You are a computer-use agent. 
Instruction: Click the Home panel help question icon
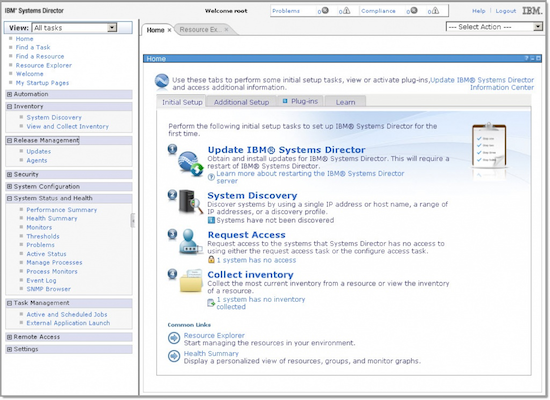pyautogui.click(x=526, y=58)
